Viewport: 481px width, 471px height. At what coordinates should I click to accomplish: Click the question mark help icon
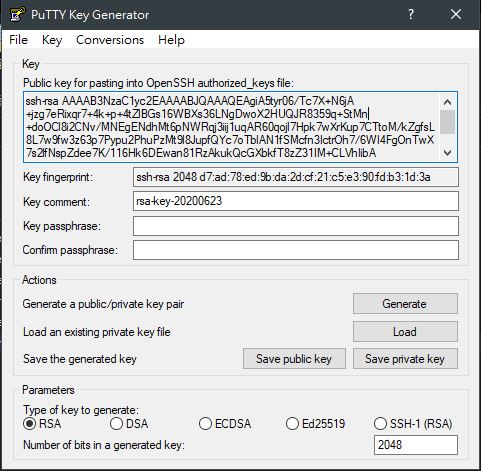[411, 14]
